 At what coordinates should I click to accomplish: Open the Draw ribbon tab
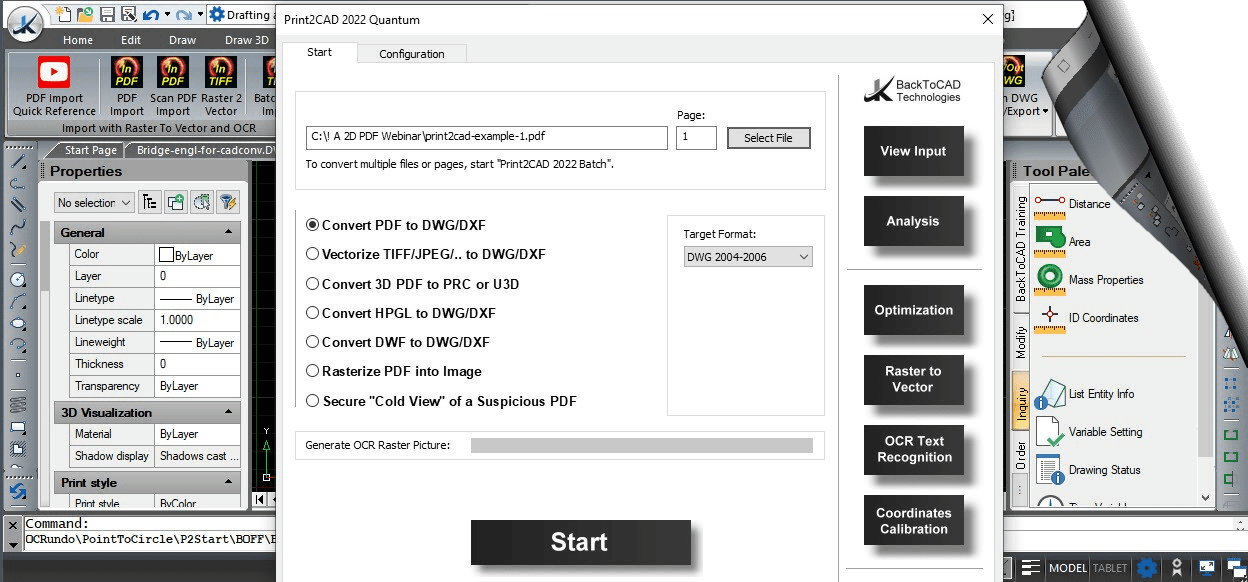pyautogui.click(x=182, y=40)
